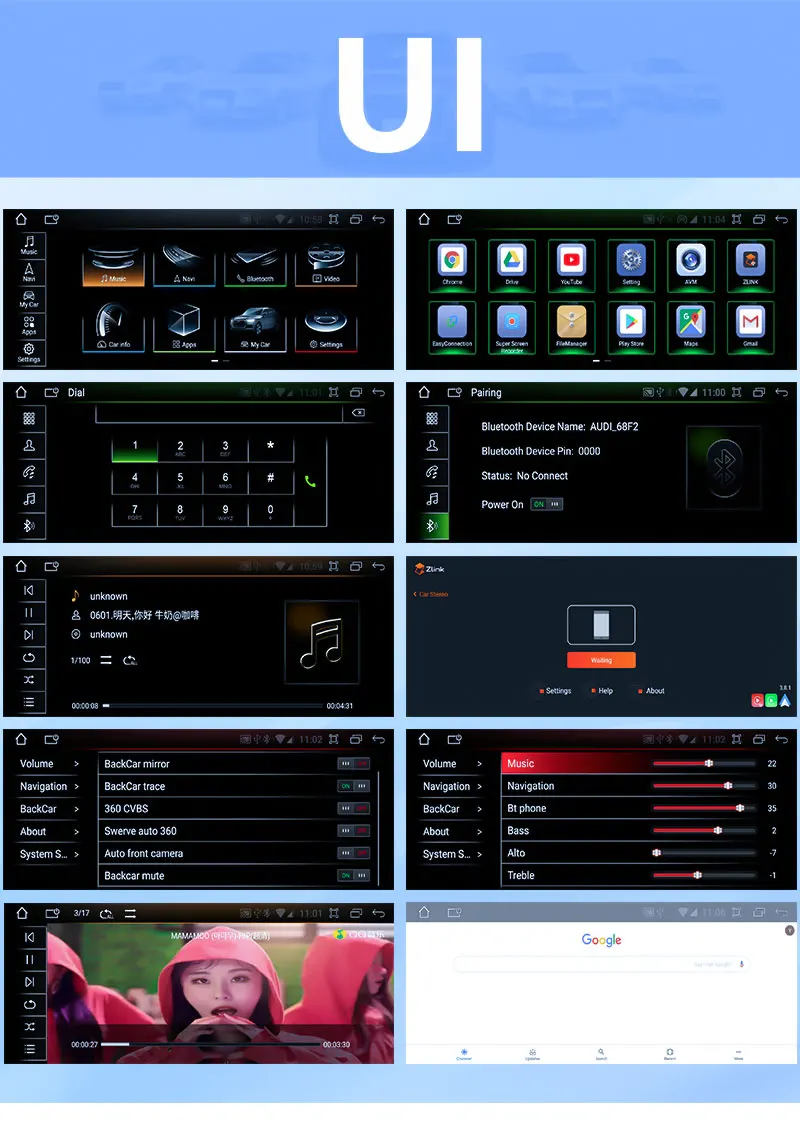
Task: Toggle the BackCar mirror switch
Action: point(354,764)
